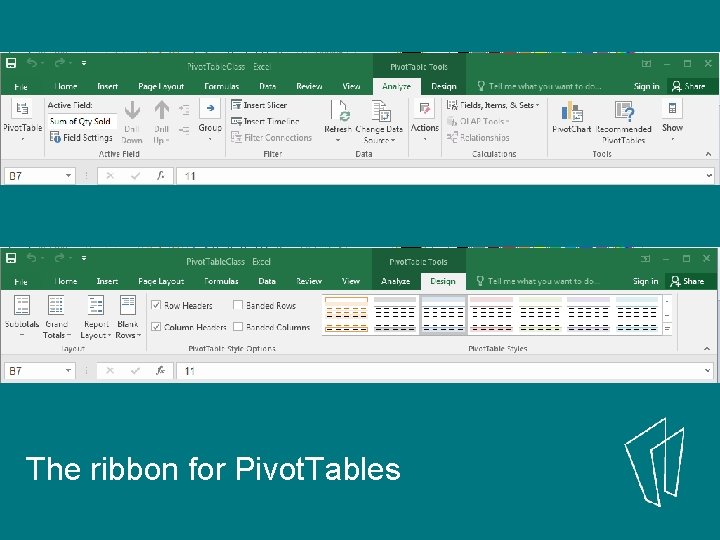
Task: Undo in the upper window toolbar
Action: (31, 63)
